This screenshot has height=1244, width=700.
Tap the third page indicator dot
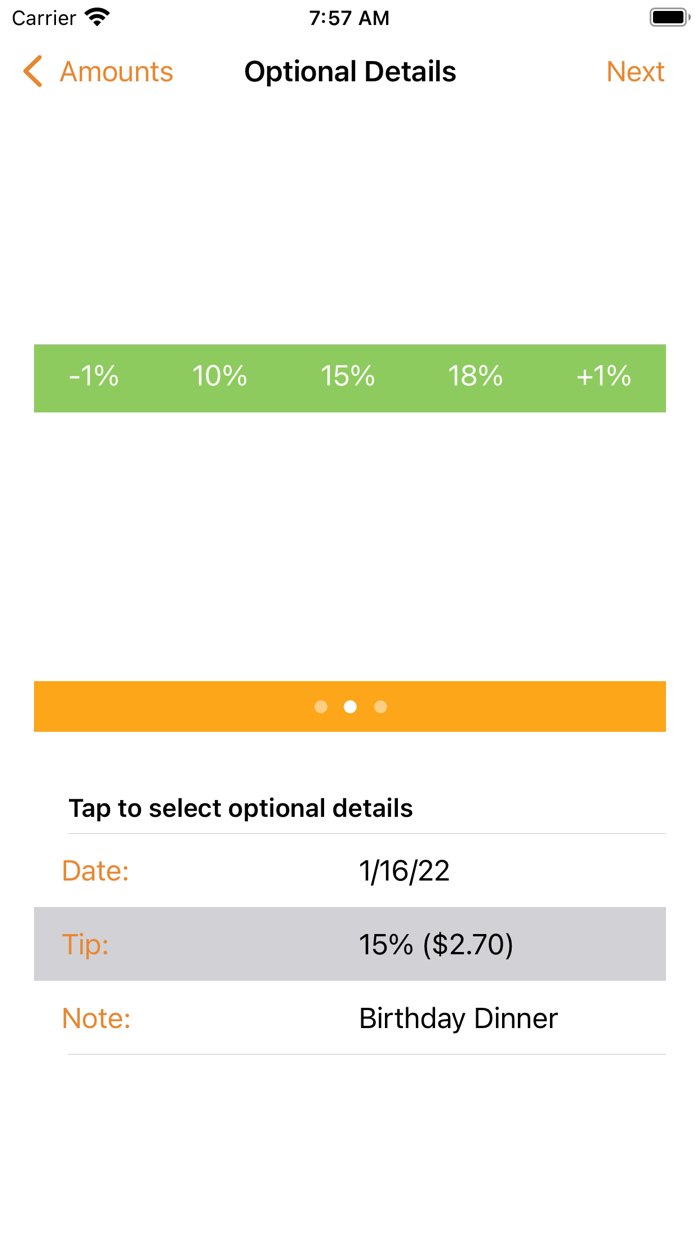click(380, 707)
